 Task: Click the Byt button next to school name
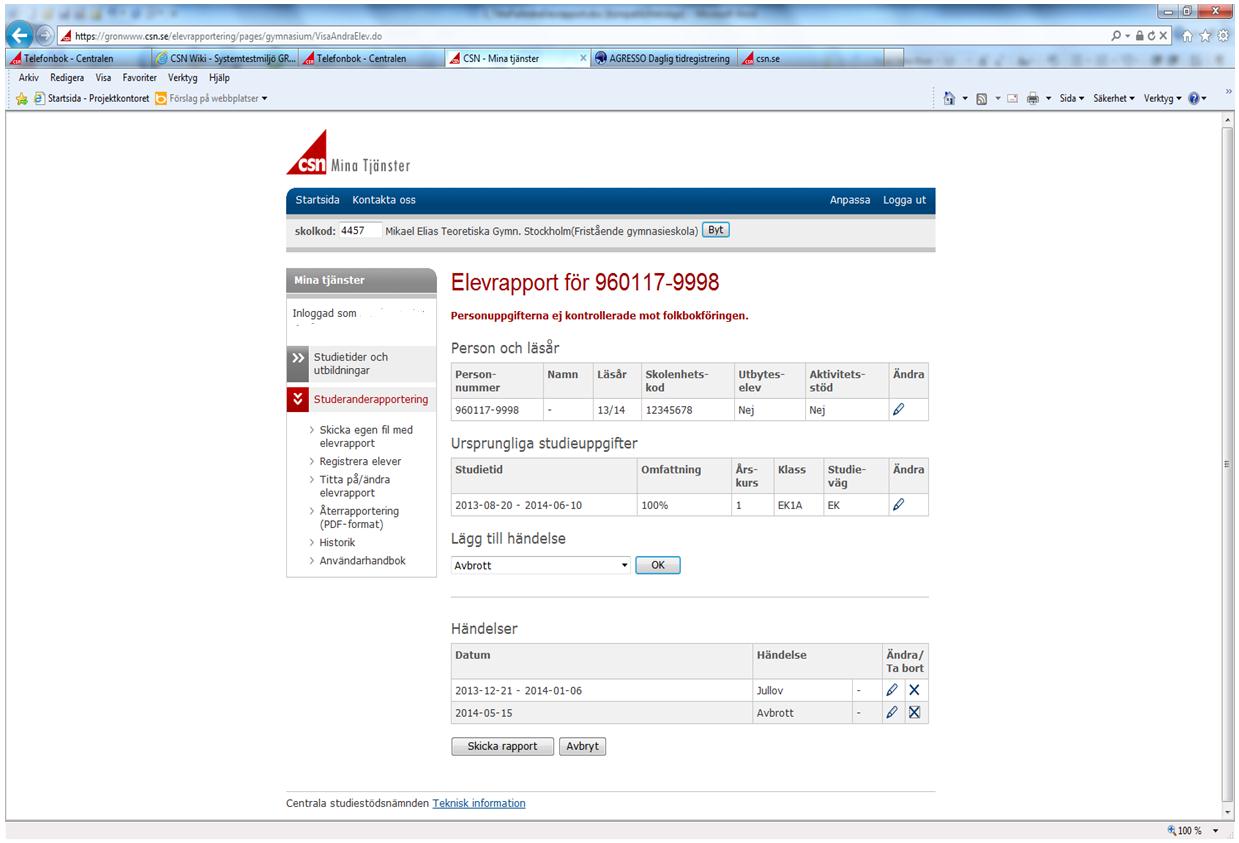[715, 229]
